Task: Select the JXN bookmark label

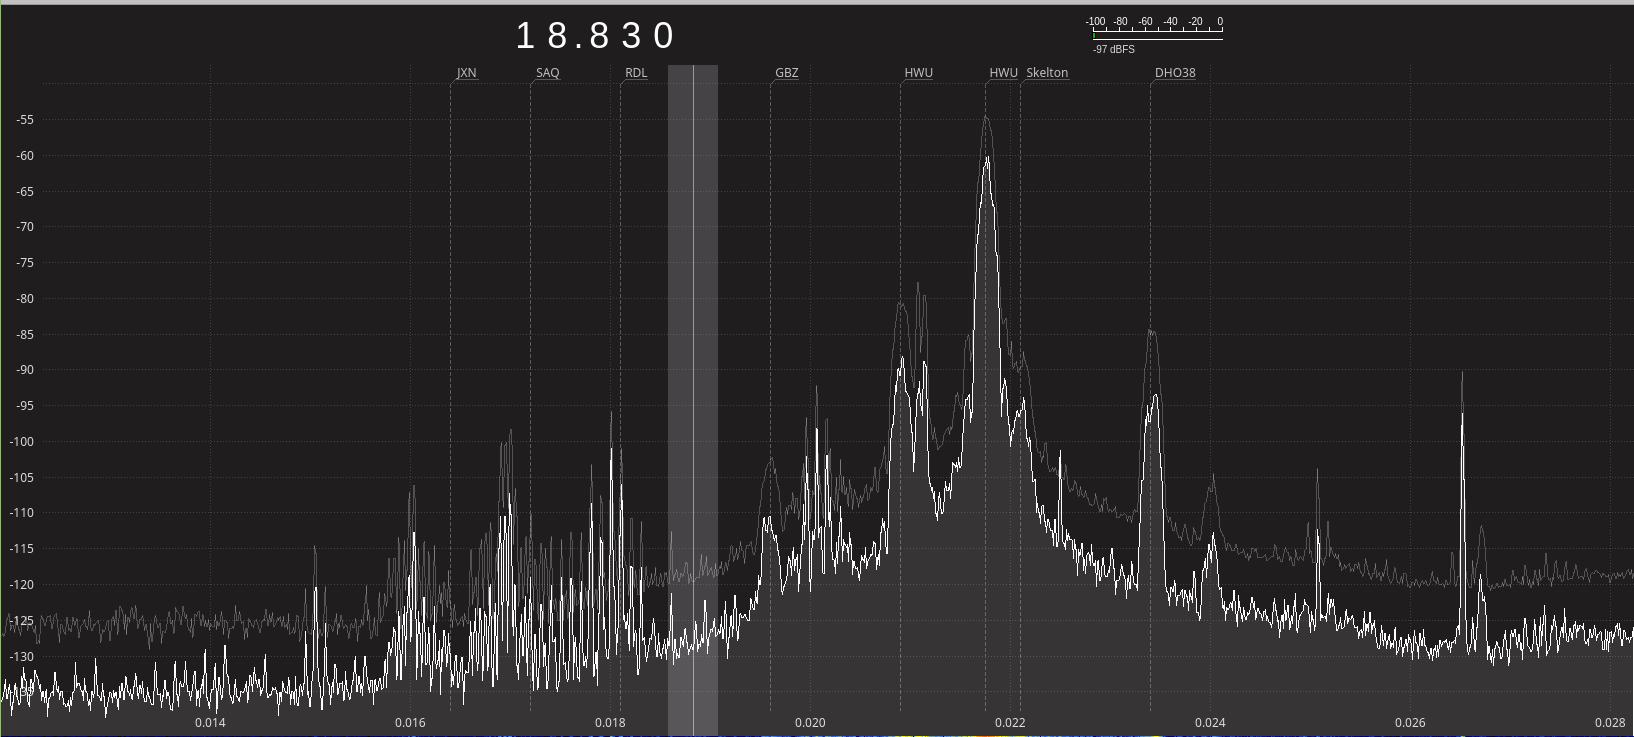Action: pyautogui.click(x=466, y=73)
